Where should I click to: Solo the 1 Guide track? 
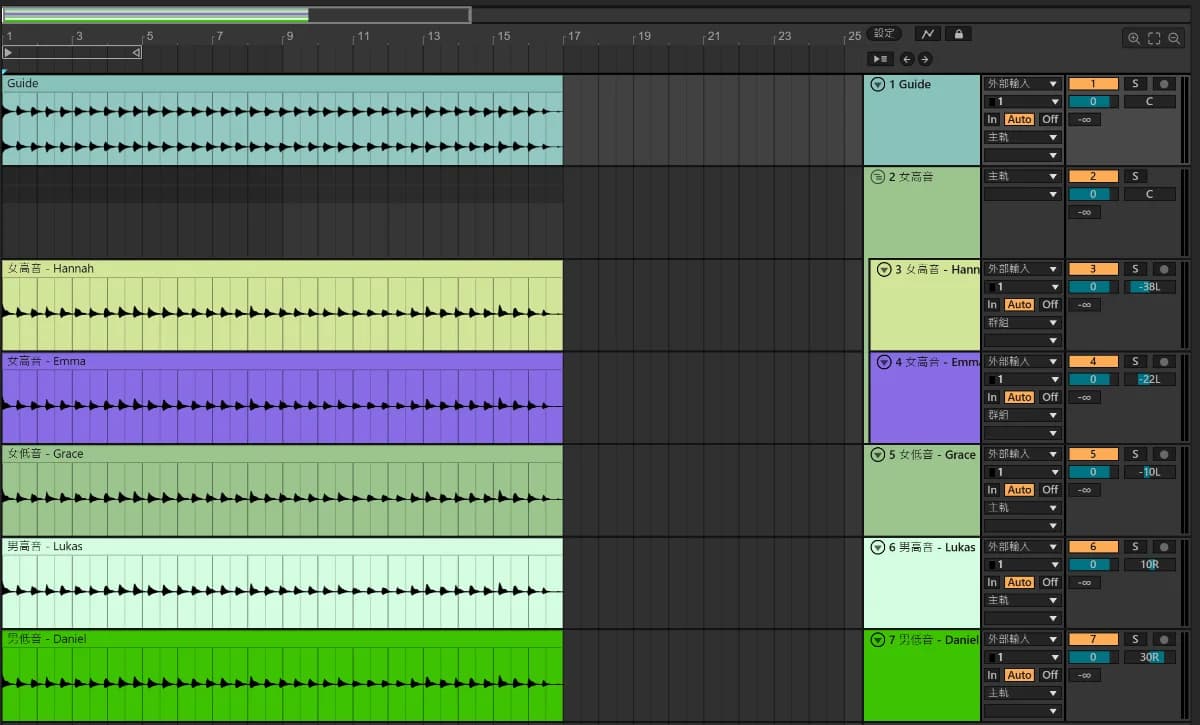pyautogui.click(x=1135, y=84)
